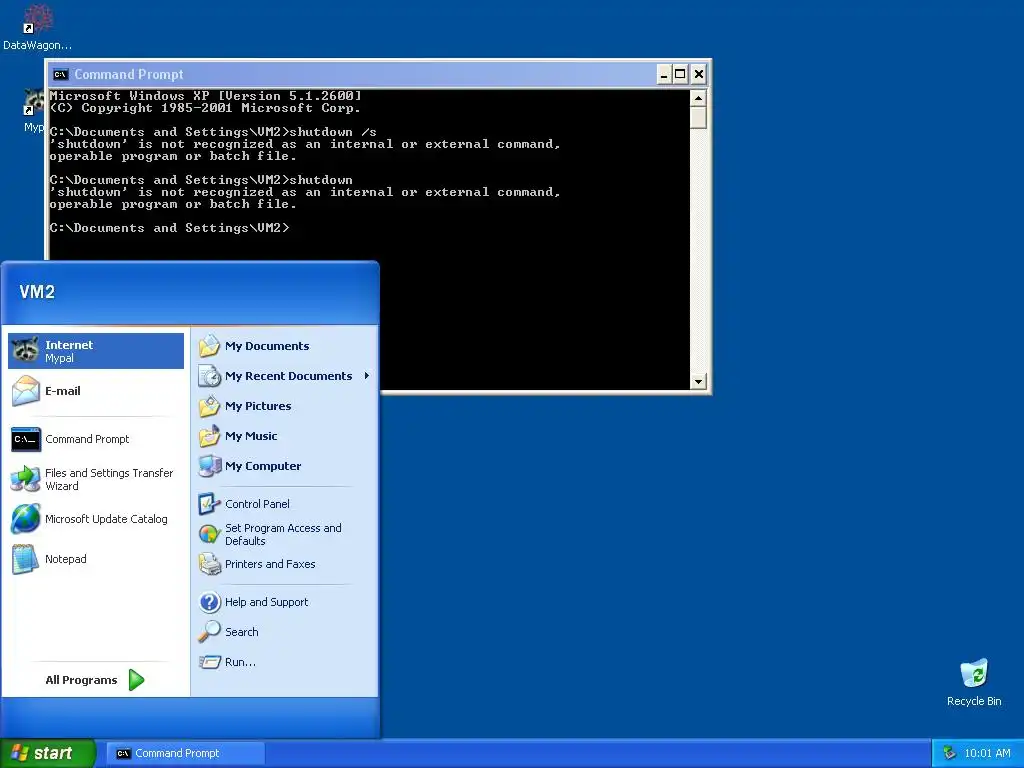
Task: Click the Search magnifier icon
Action: click(x=210, y=632)
